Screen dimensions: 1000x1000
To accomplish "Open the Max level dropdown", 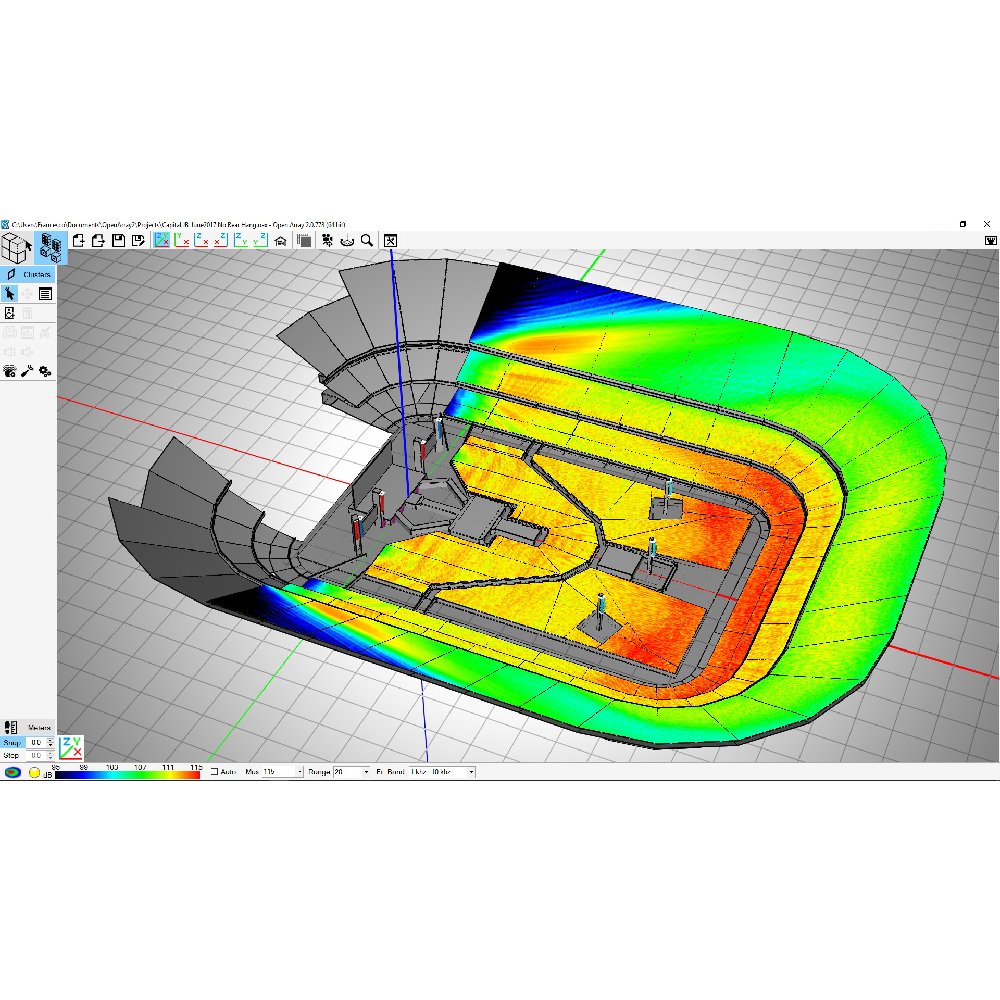I will [x=299, y=772].
